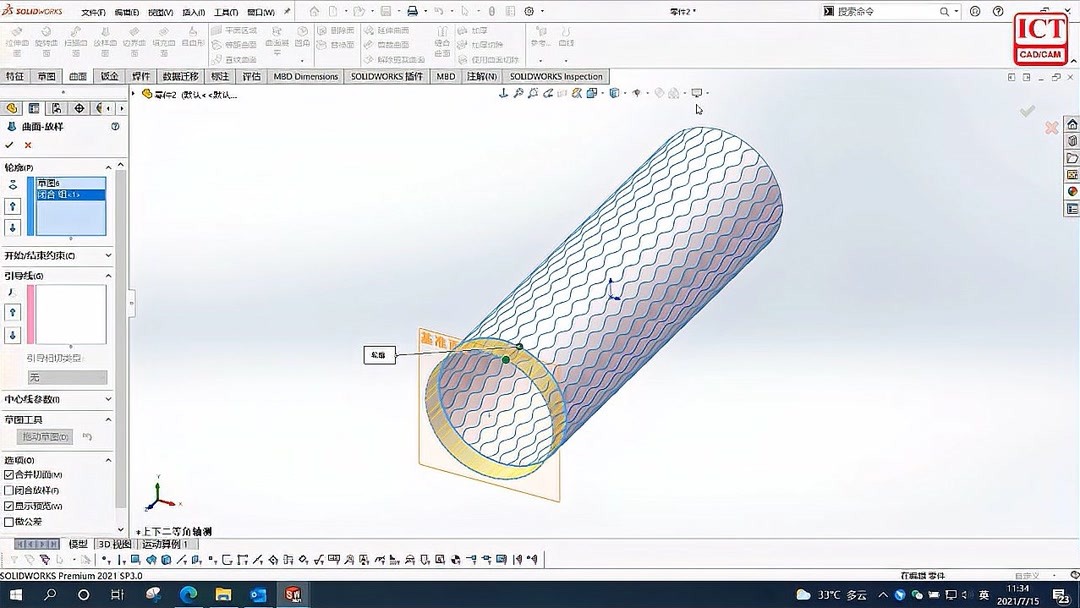
Task: Click the 拖动草图 button
Action: (x=44, y=435)
